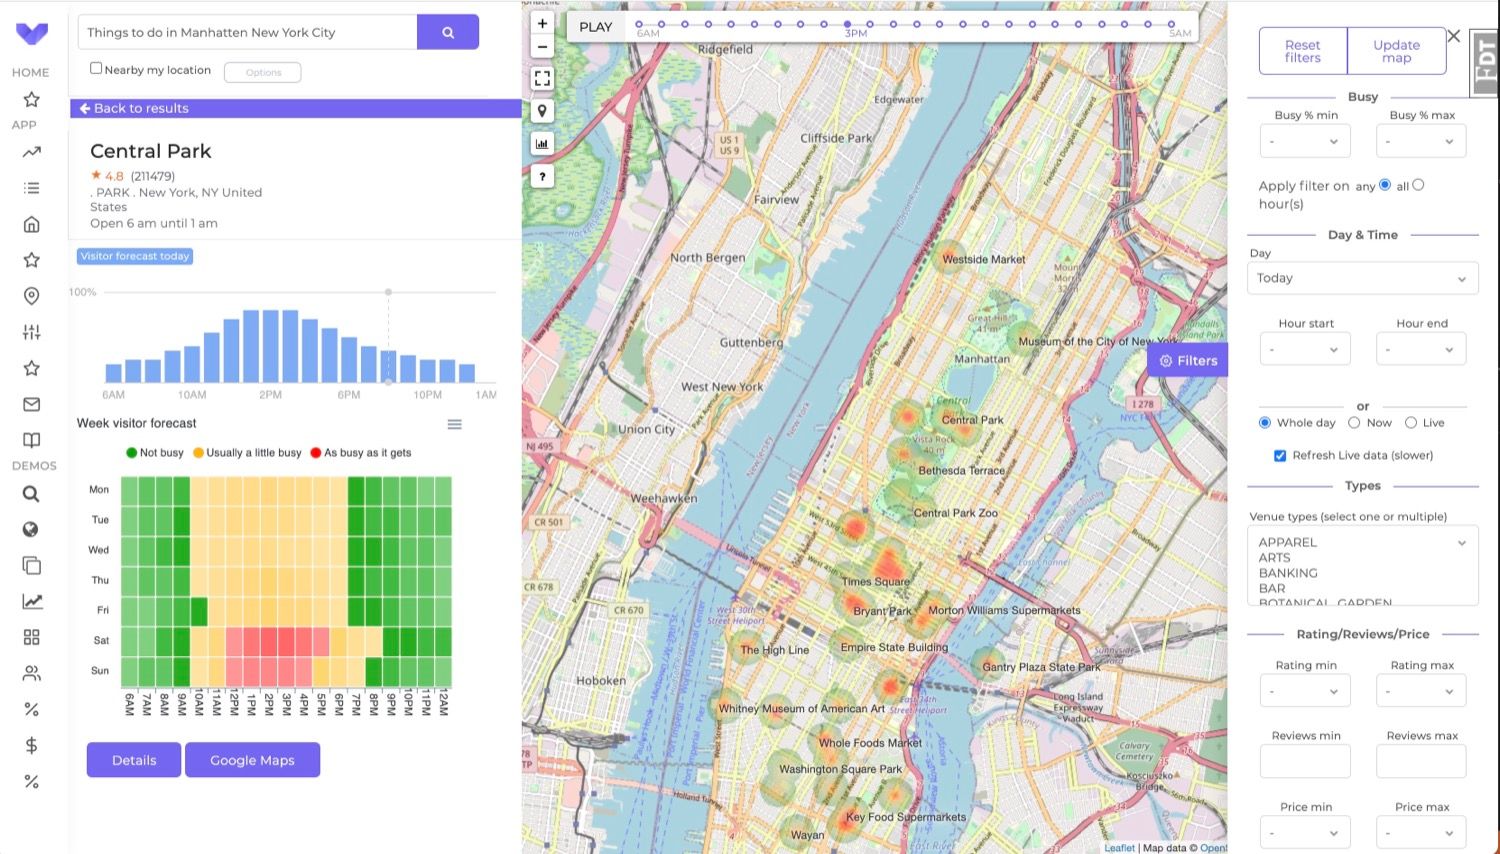
Task: Open the trending arrow sidebar icon
Action: pyautogui.click(x=32, y=152)
